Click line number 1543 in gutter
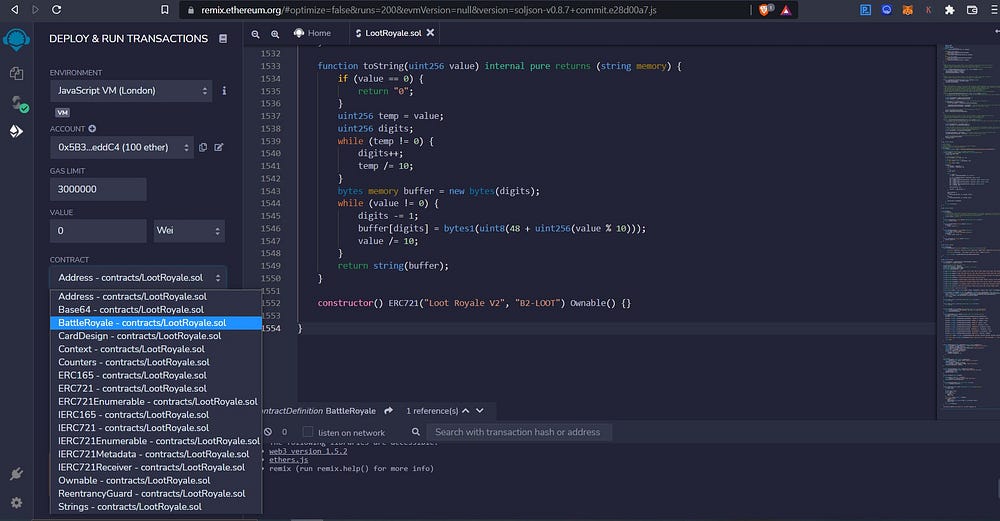The height and width of the screenshot is (521, 1000). coord(270,191)
